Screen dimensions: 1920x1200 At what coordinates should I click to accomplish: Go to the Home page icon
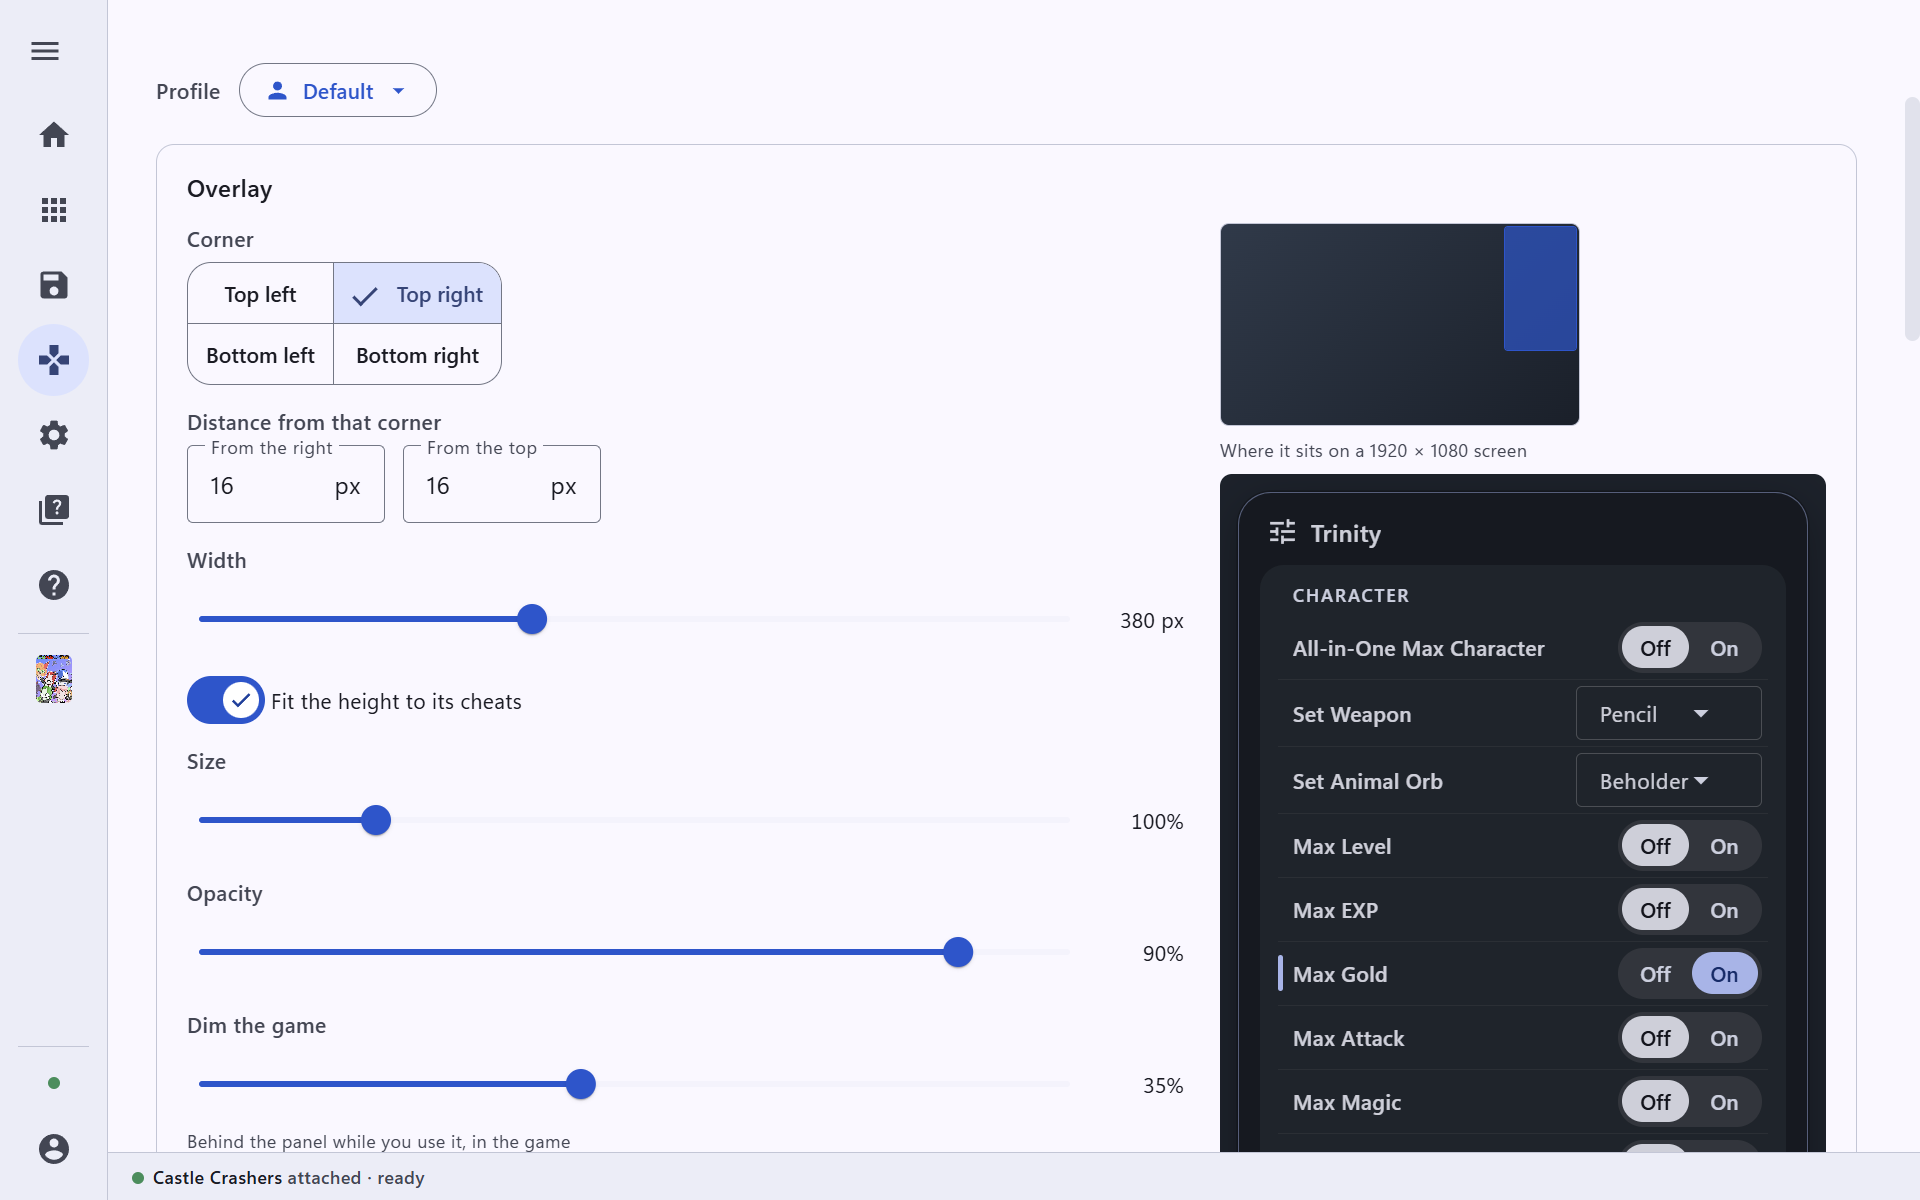tap(54, 135)
